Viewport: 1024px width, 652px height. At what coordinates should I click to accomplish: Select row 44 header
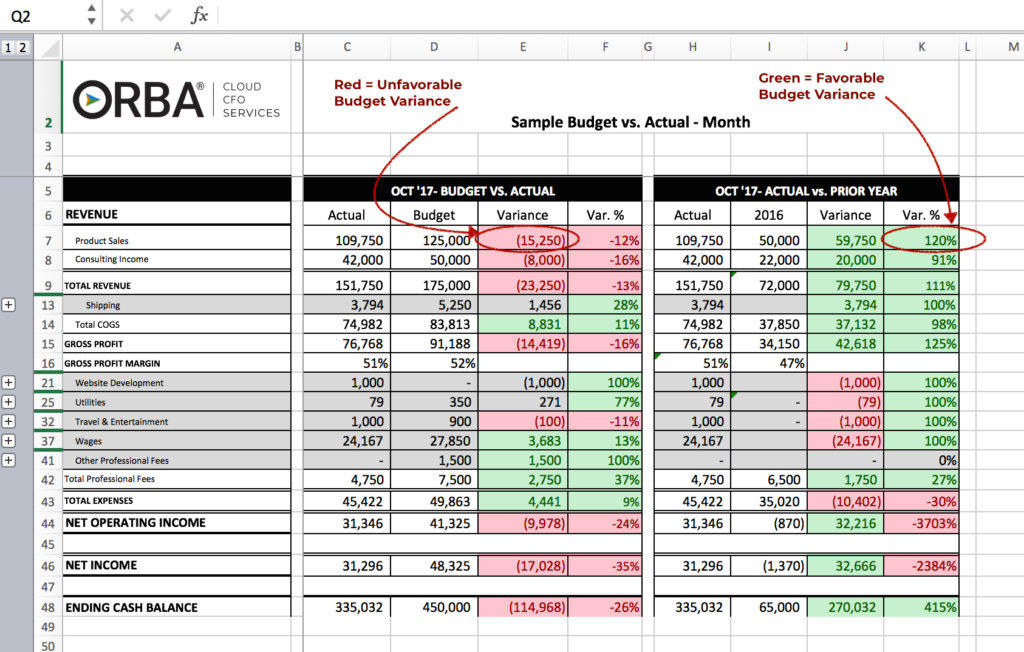tap(47, 521)
